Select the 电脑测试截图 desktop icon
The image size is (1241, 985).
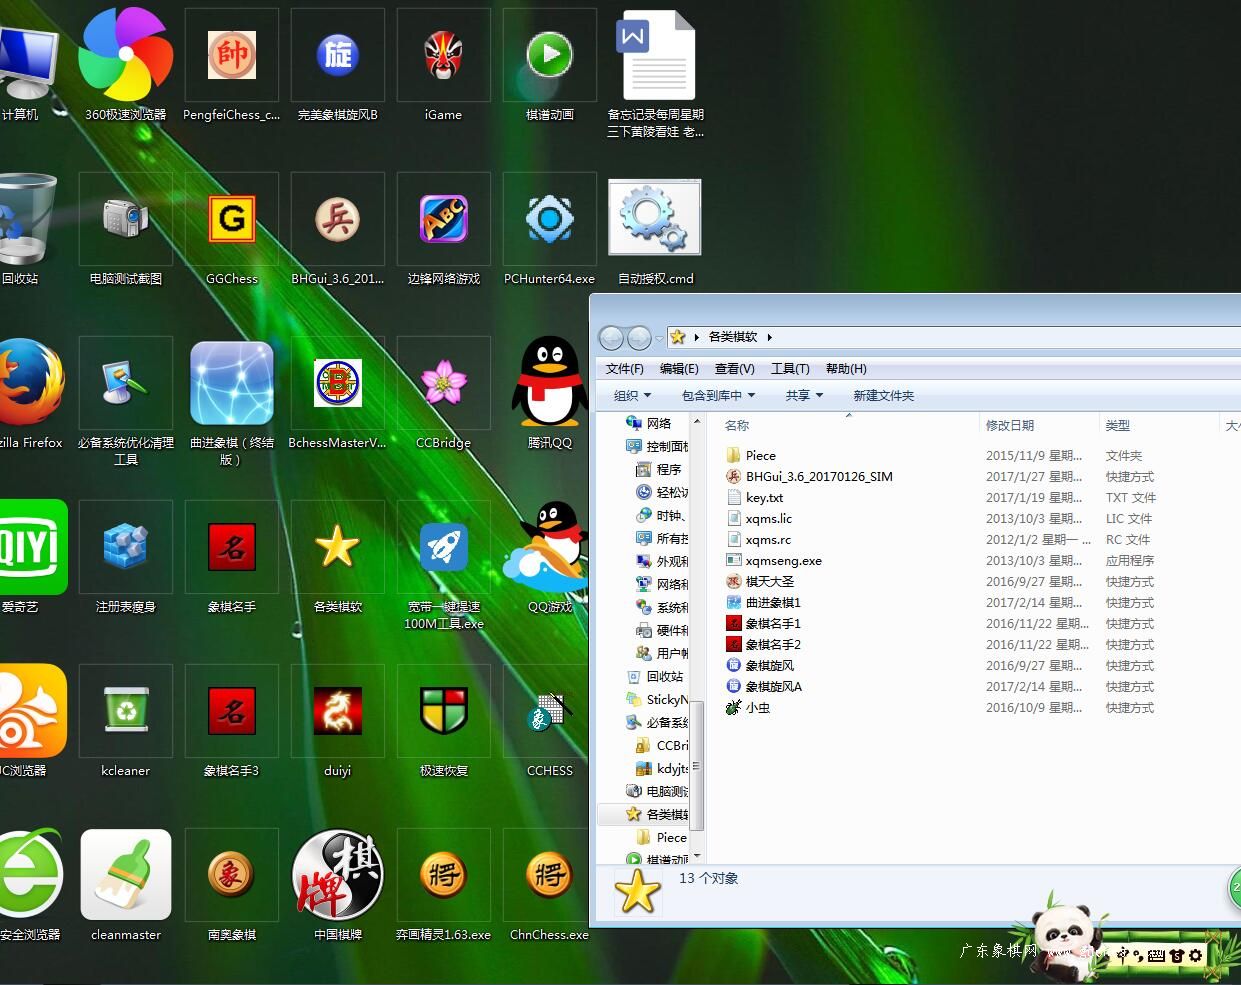coord(126,230)
